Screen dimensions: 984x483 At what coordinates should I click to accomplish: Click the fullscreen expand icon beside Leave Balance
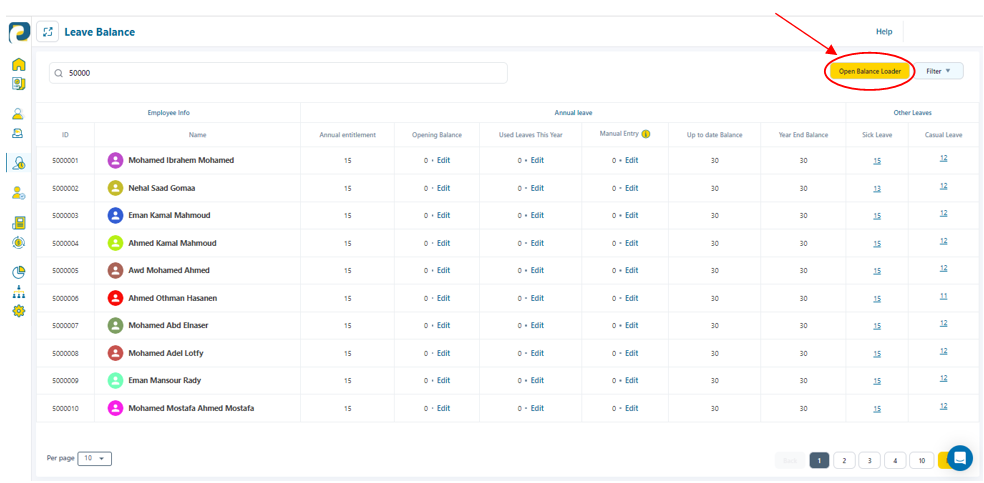47,32
